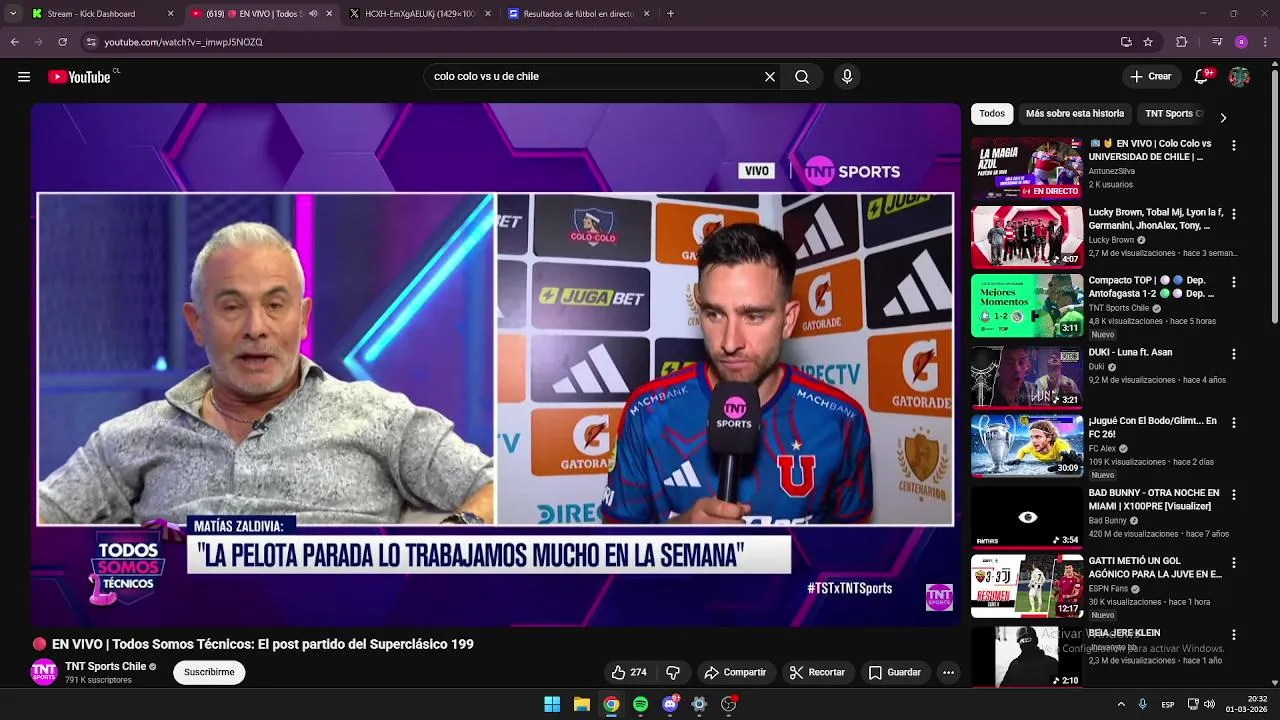
Task: Click the Crear button
Action: click(x=1151, y=77)
